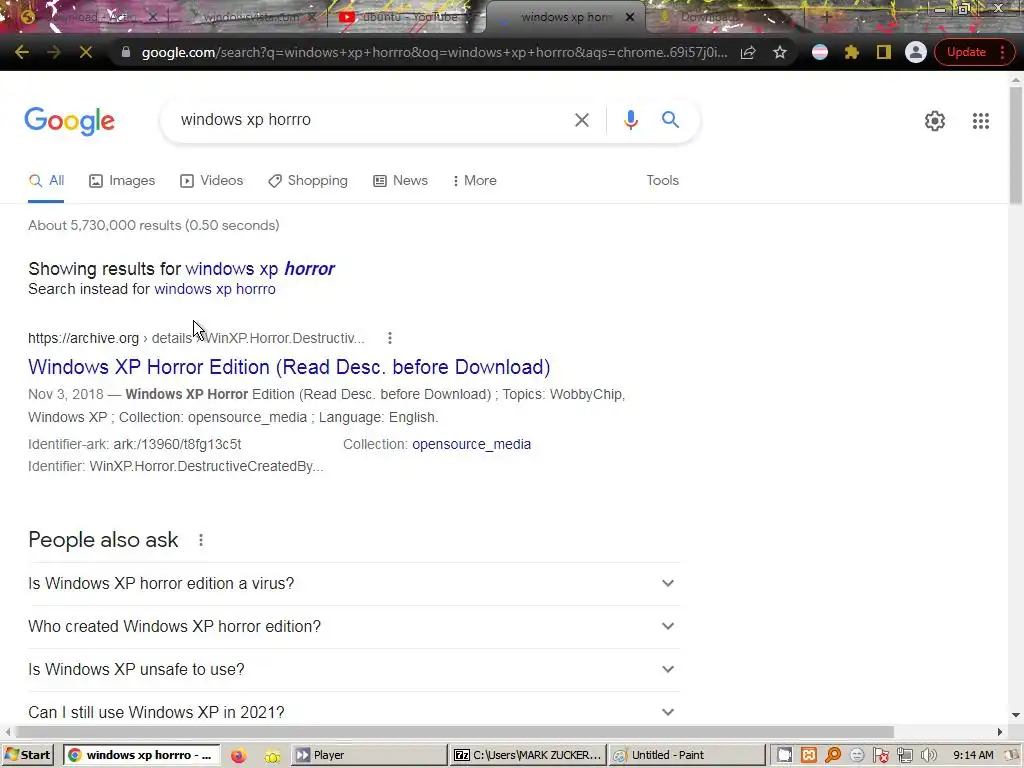Open the search Tools options
Screen dimensions: 1024x768
662,180
